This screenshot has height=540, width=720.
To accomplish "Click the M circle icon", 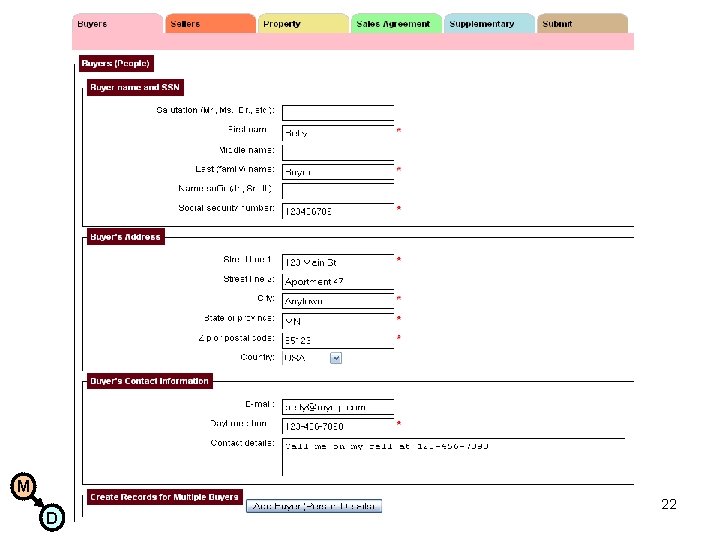I will 23,486.
